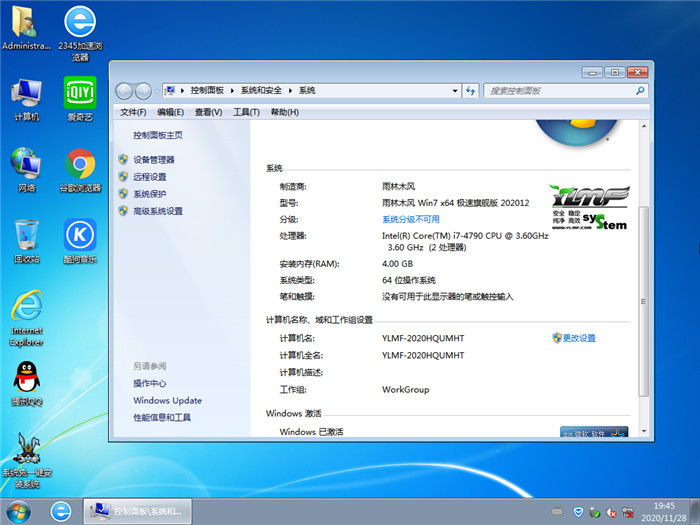Click the safely remove hardware tray icon

[594, 512]
